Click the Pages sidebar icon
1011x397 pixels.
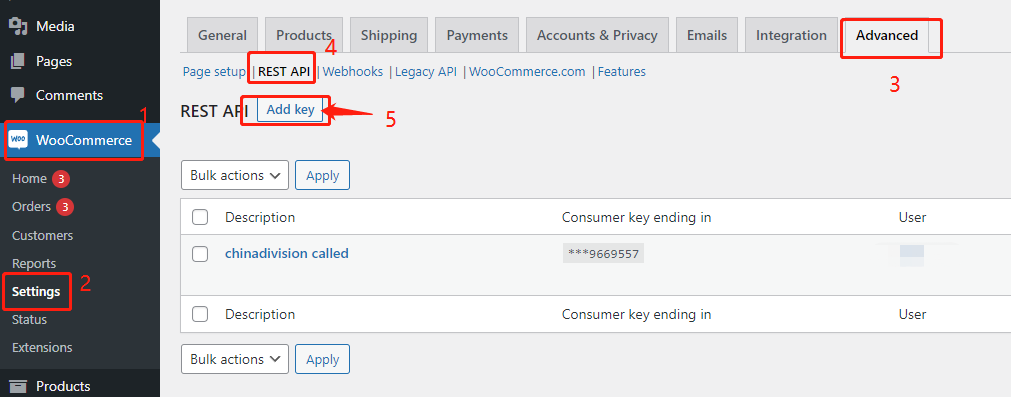[19, 61]
